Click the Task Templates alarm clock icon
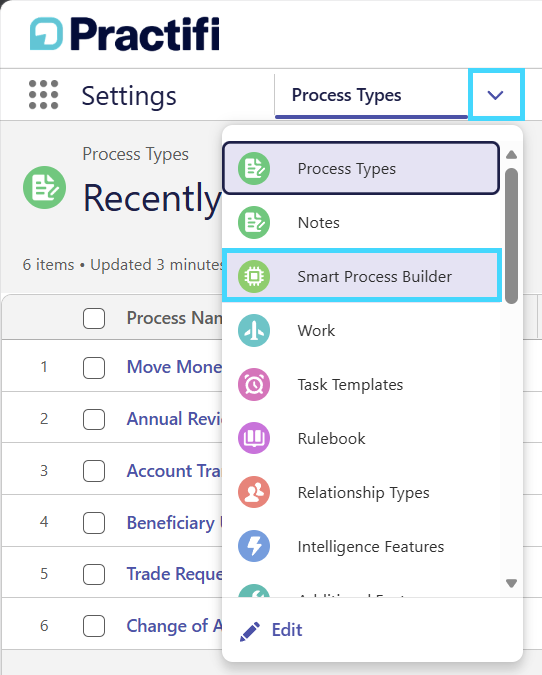This screenshot has height=675, width=542. tap(254, 384)
